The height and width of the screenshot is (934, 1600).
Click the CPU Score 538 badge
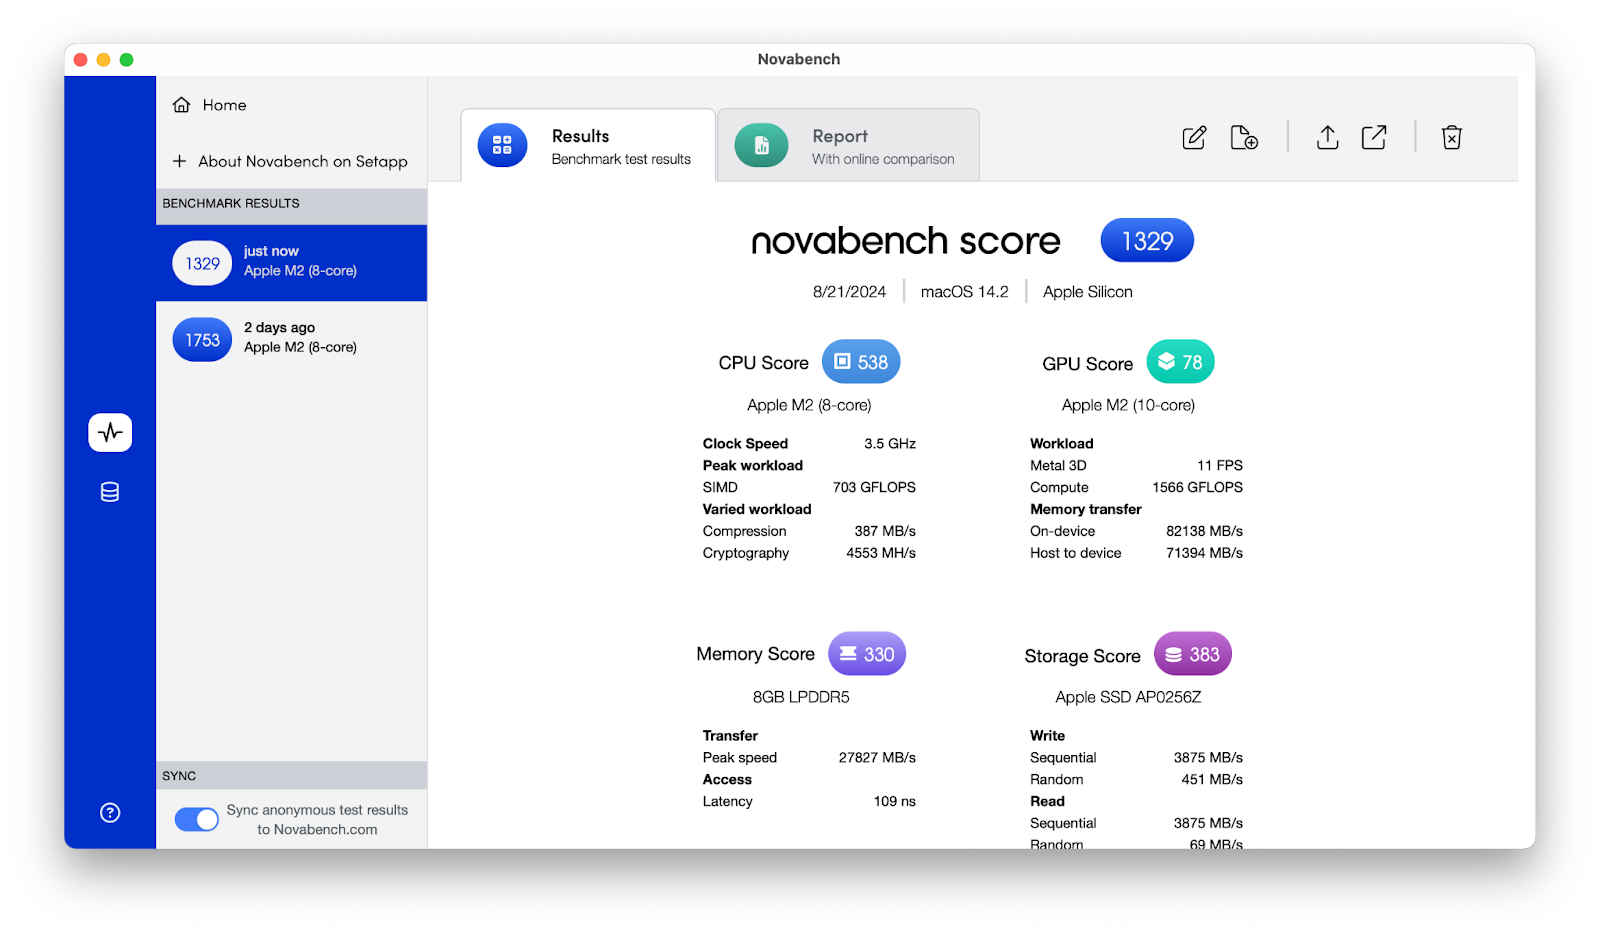click(861, 362)
